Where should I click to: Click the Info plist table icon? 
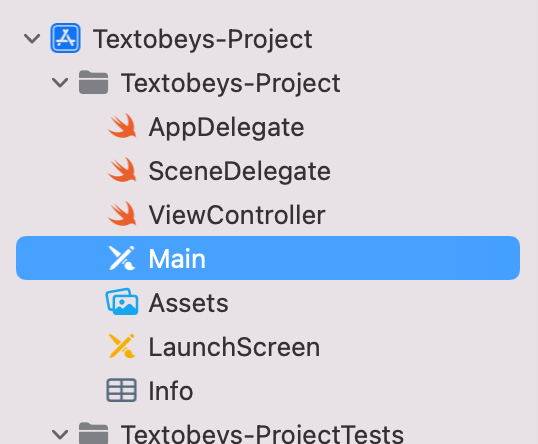[121, 390]
